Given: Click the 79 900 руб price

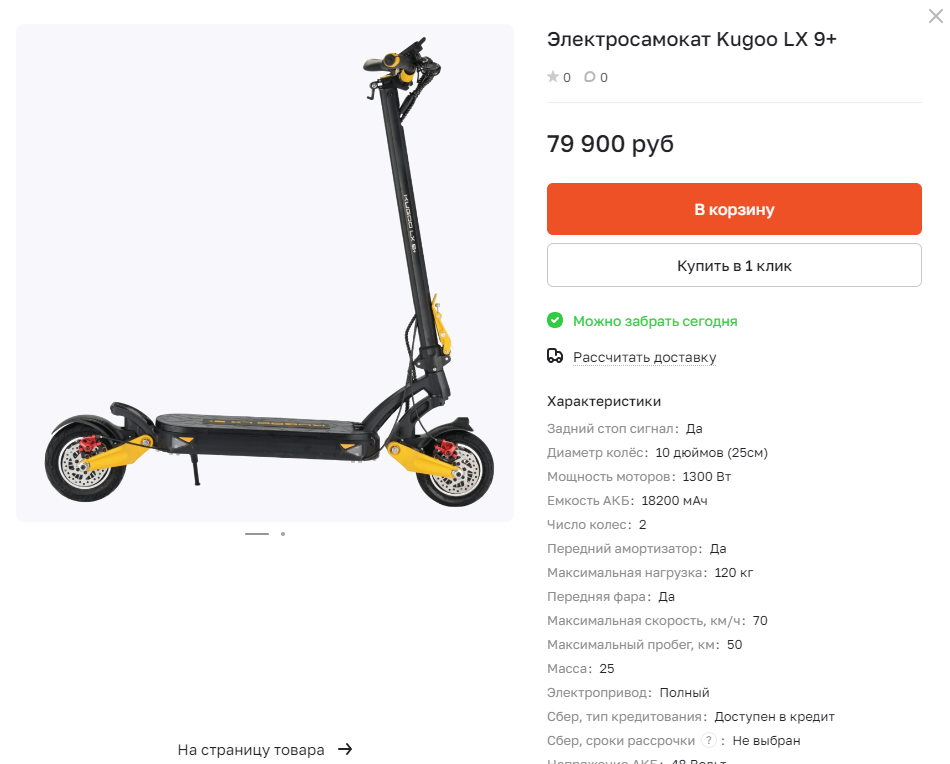Looking at the screenshot, I should click(x=610, y=144).
